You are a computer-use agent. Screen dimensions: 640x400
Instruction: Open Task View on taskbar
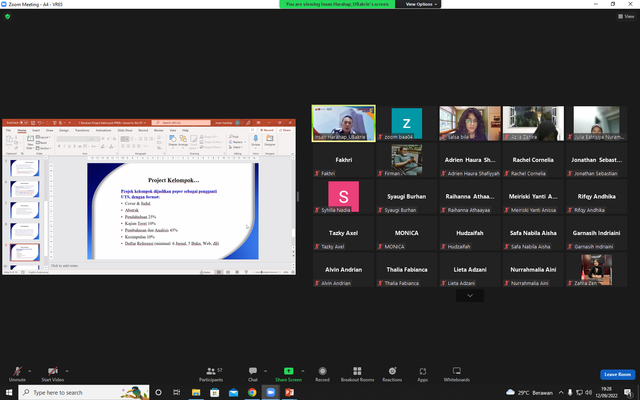pos(176,393)
